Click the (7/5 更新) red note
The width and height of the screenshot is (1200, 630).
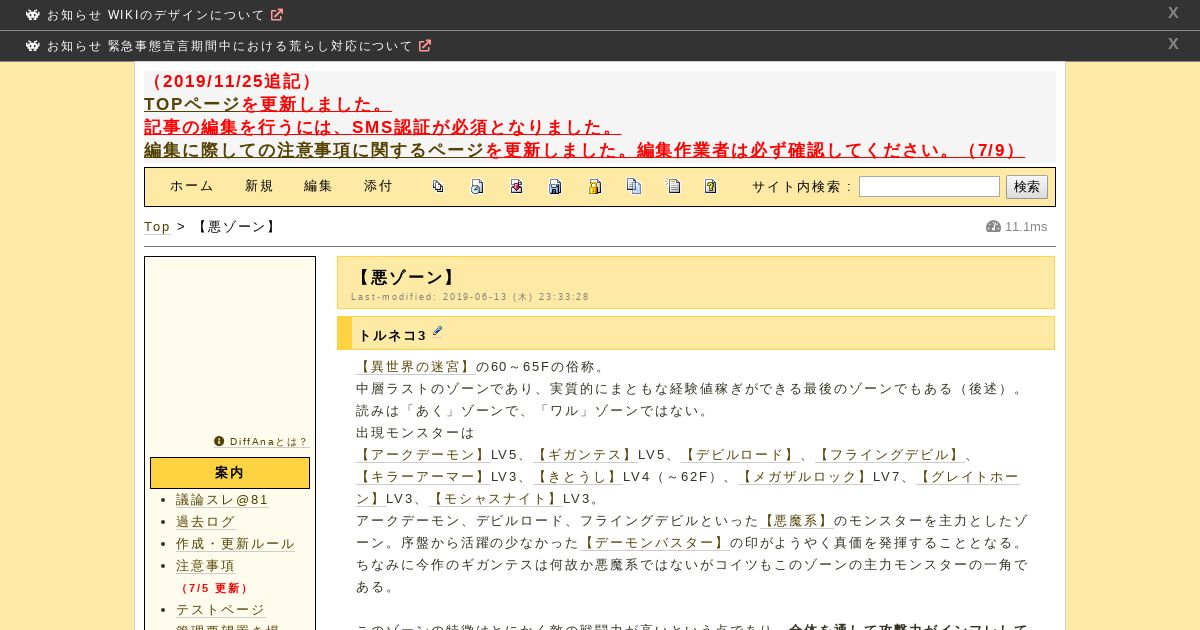tap(214, 588)
